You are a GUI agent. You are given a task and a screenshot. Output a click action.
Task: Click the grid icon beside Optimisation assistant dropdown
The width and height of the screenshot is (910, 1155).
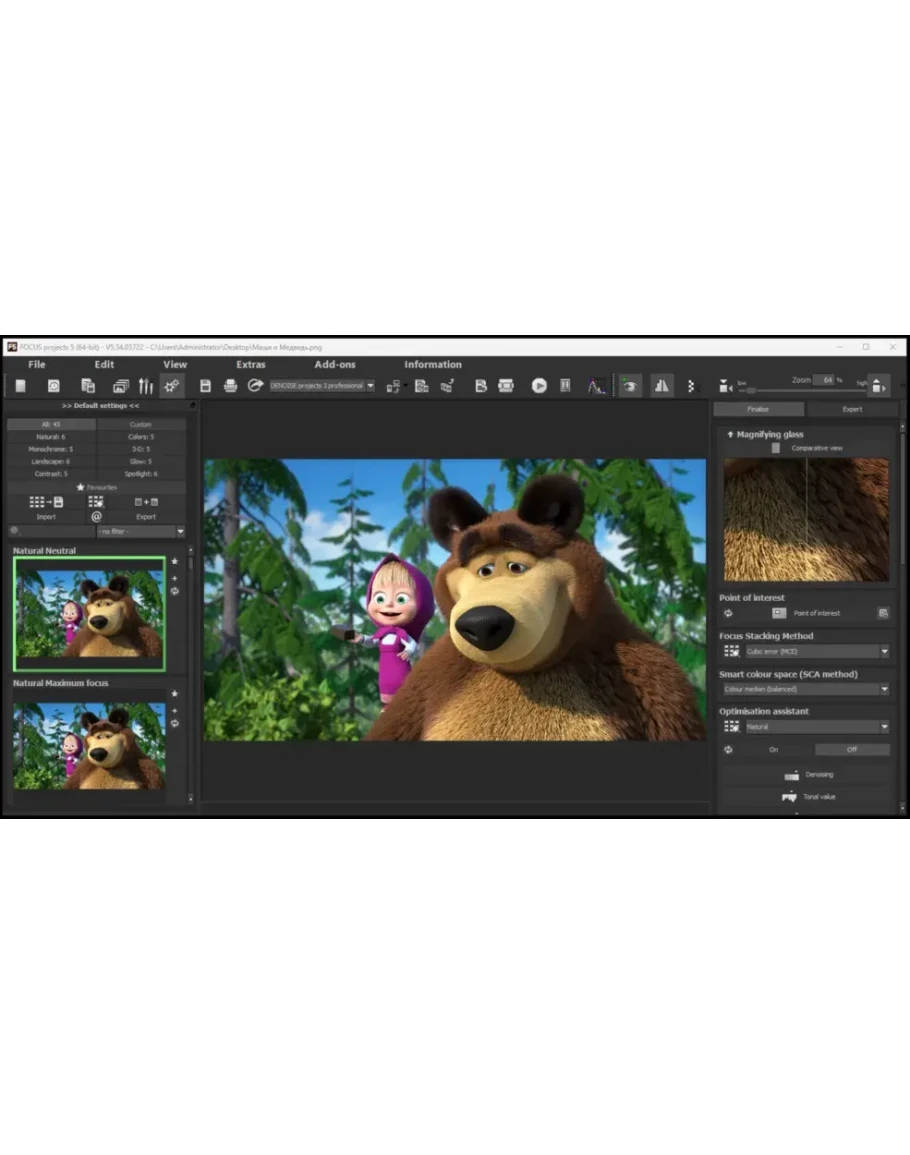tap(732, 727)
